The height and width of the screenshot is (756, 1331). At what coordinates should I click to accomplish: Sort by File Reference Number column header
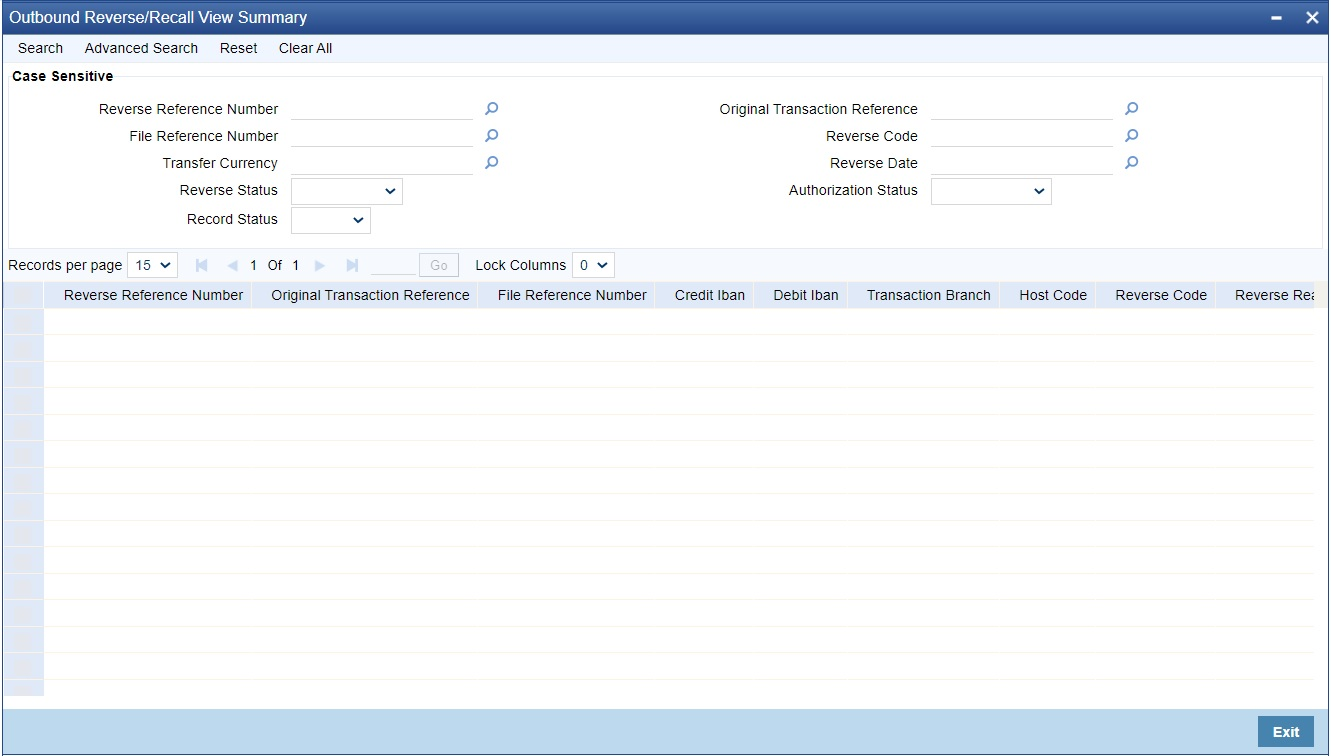coord(572,295)
